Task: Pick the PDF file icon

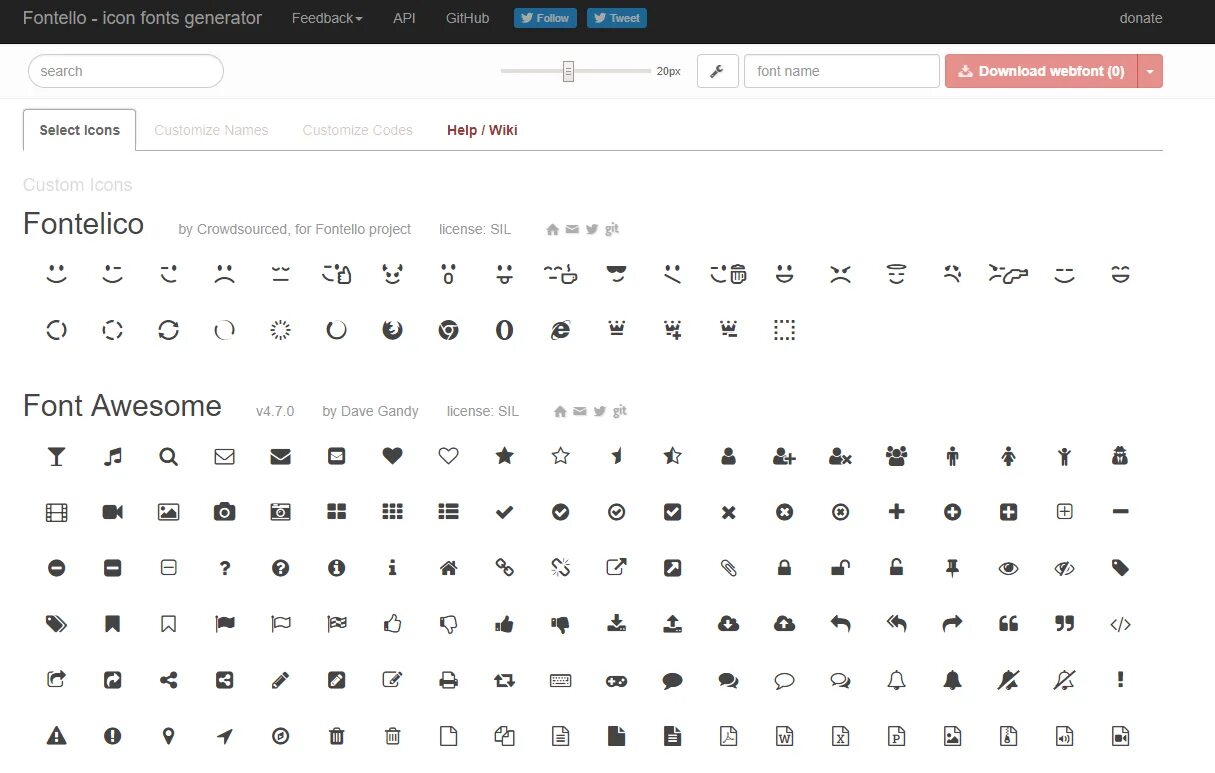Action: pos(729,736)
